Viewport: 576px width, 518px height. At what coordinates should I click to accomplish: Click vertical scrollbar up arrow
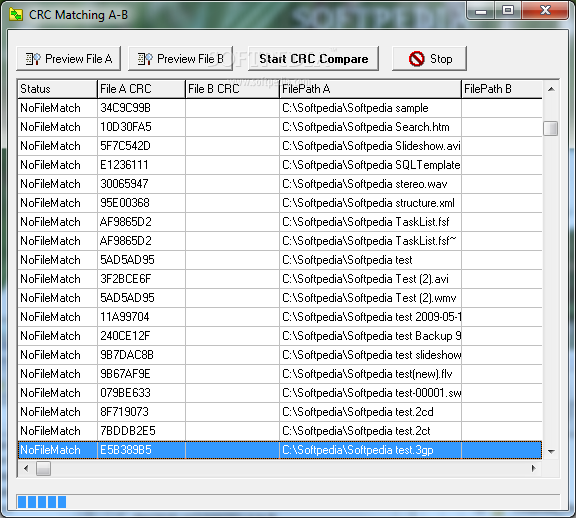coord(551,89)
